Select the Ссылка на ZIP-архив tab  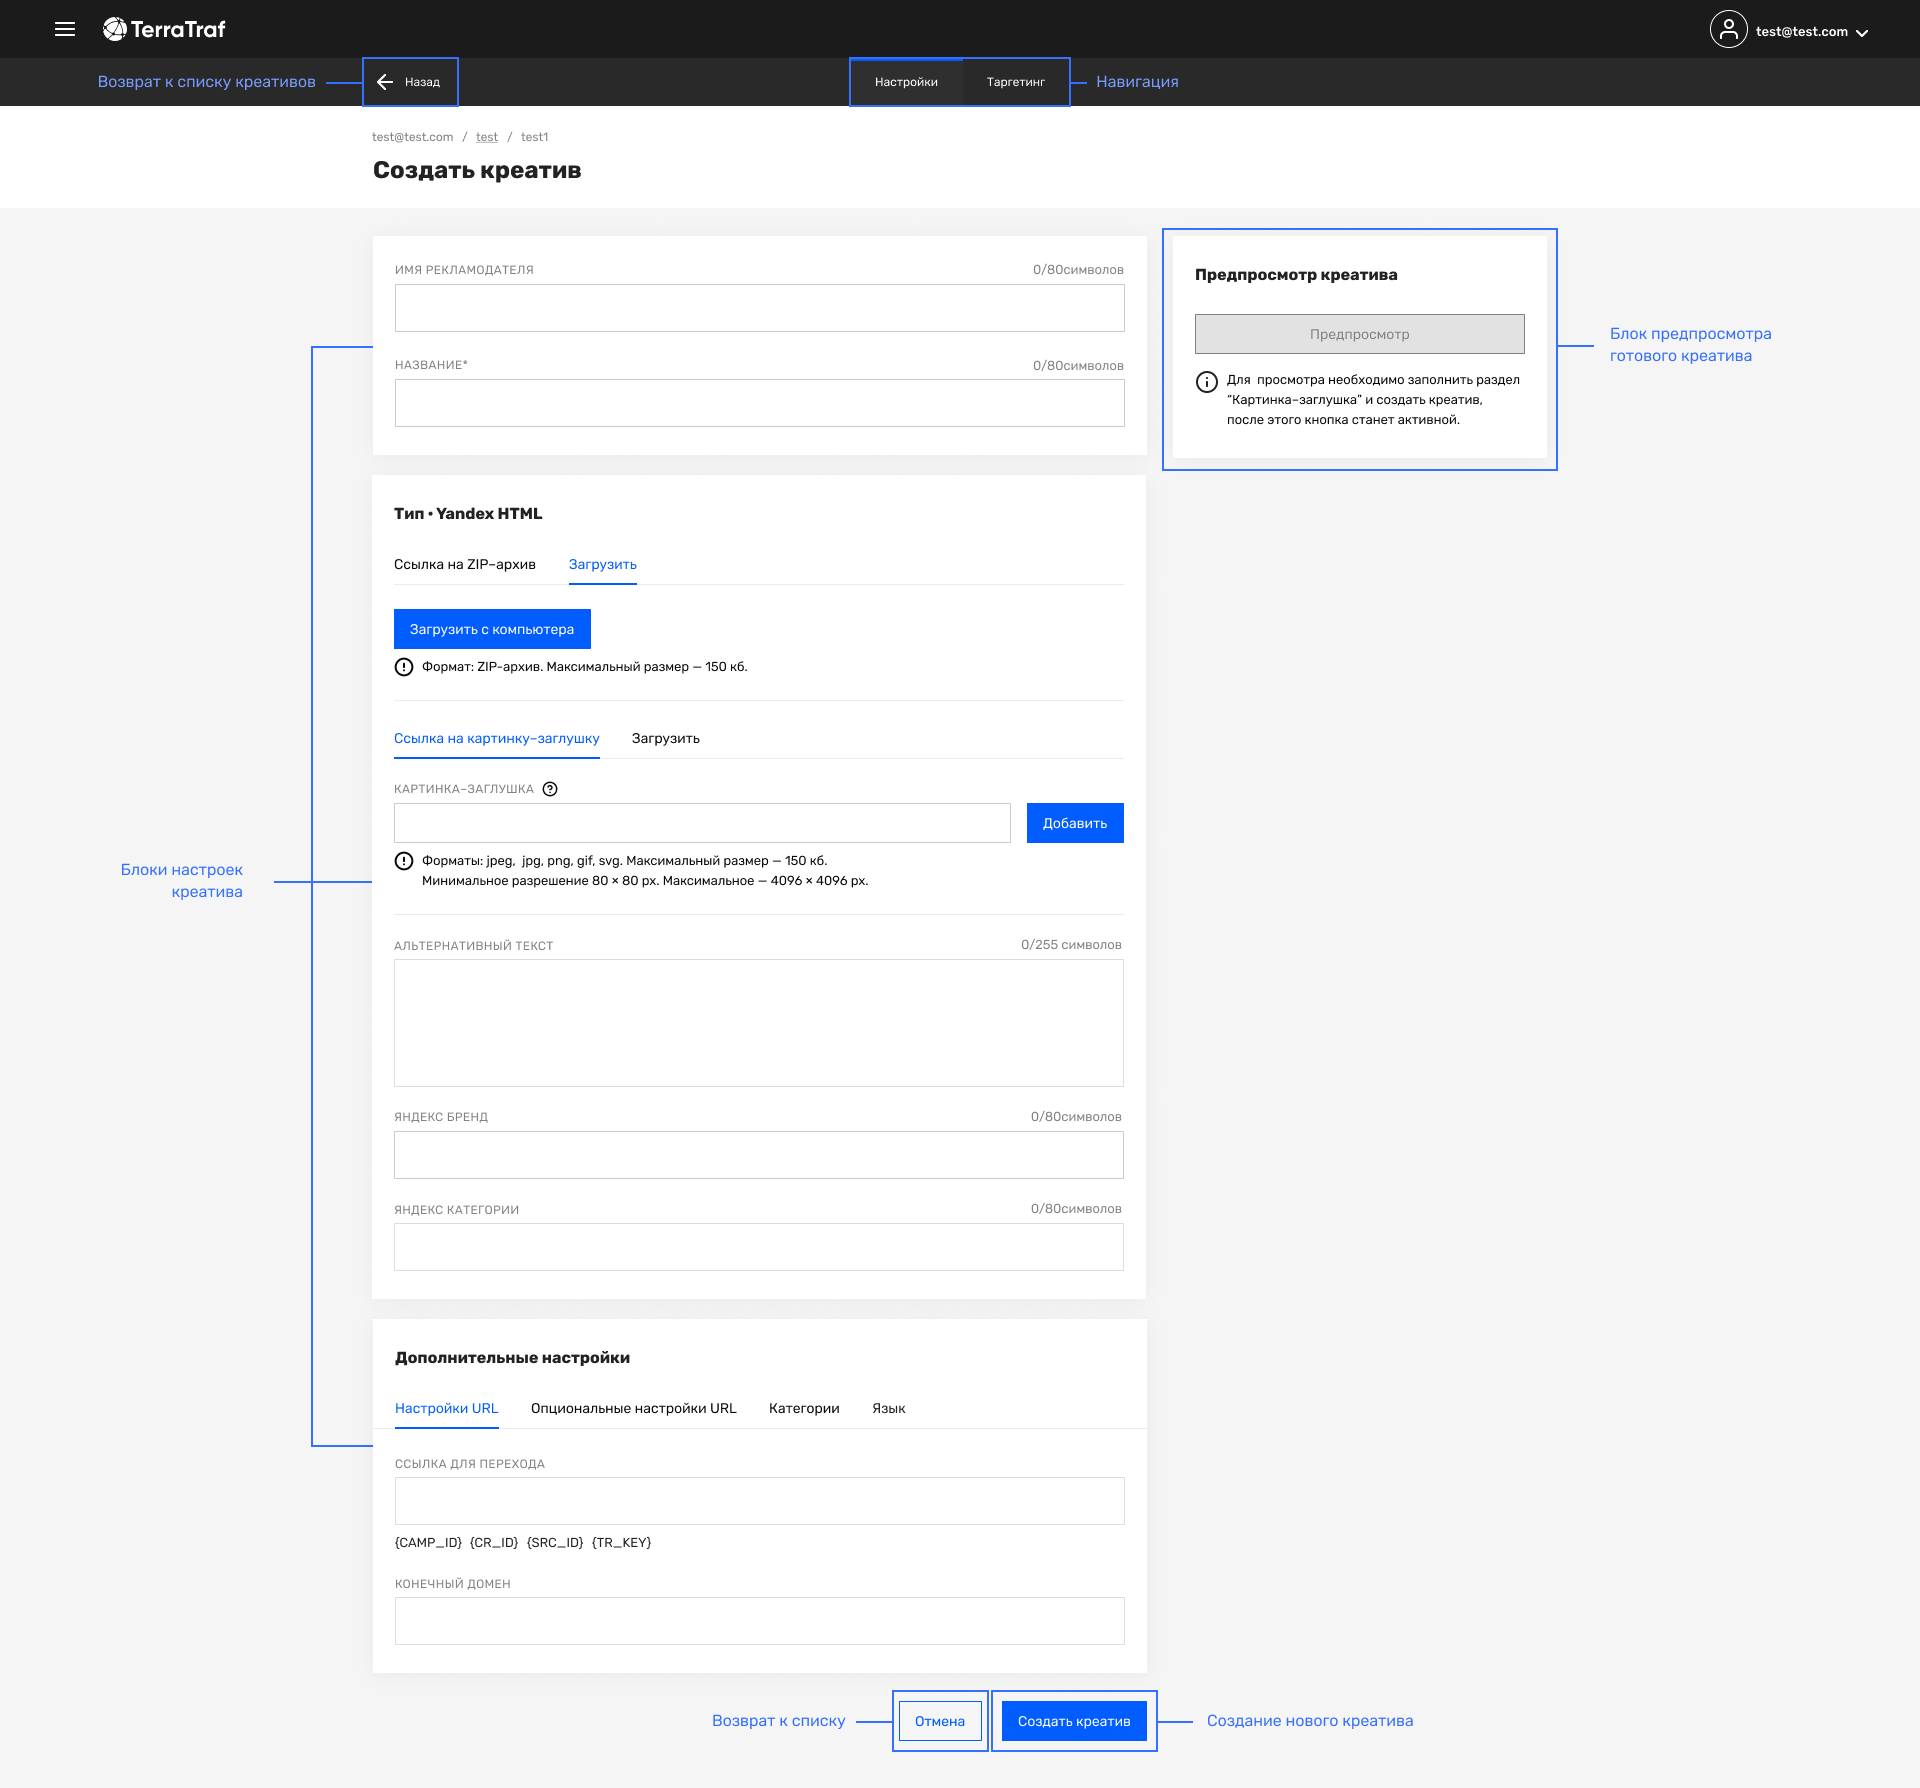point(465,565)
